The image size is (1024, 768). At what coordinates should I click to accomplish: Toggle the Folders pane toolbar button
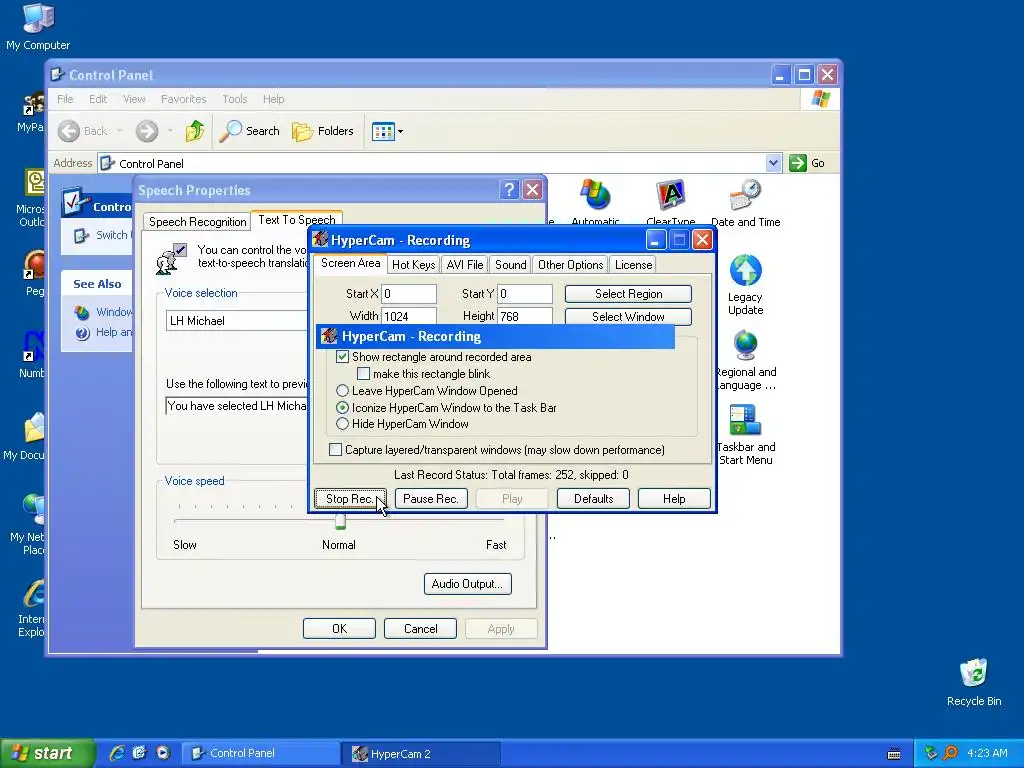point(323,131)
